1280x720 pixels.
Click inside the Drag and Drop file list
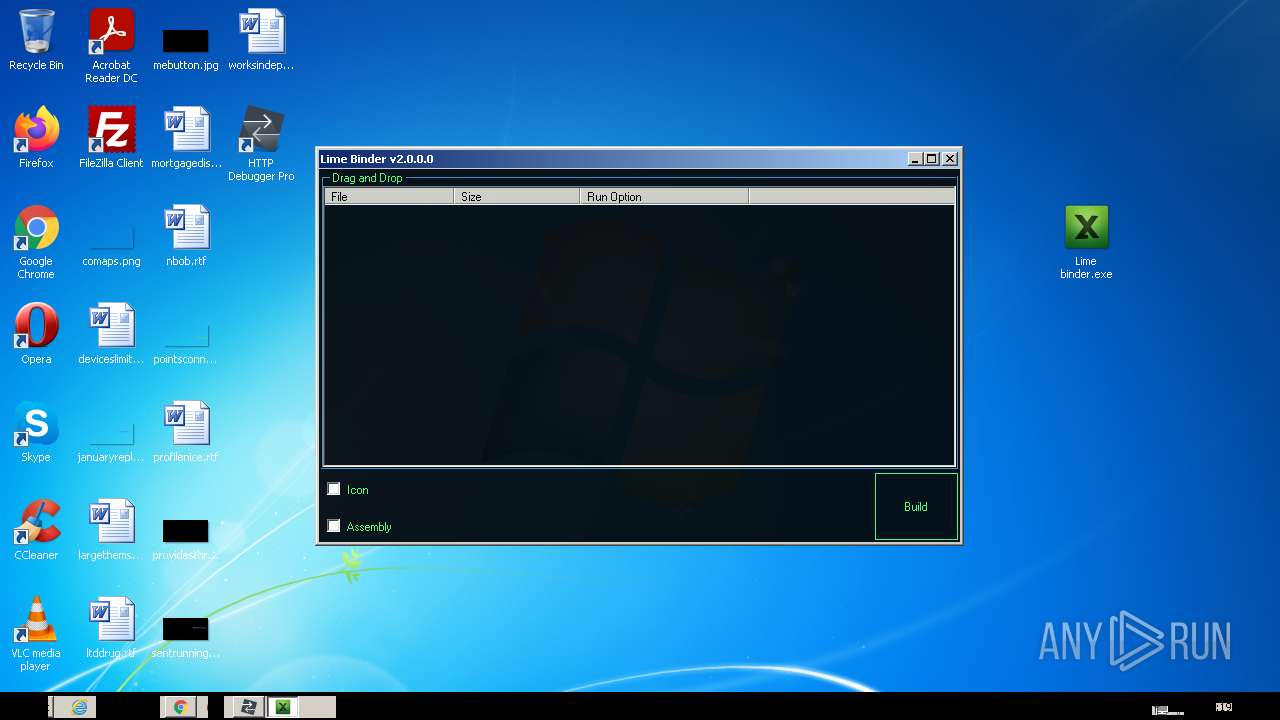(x=639, y=334)
